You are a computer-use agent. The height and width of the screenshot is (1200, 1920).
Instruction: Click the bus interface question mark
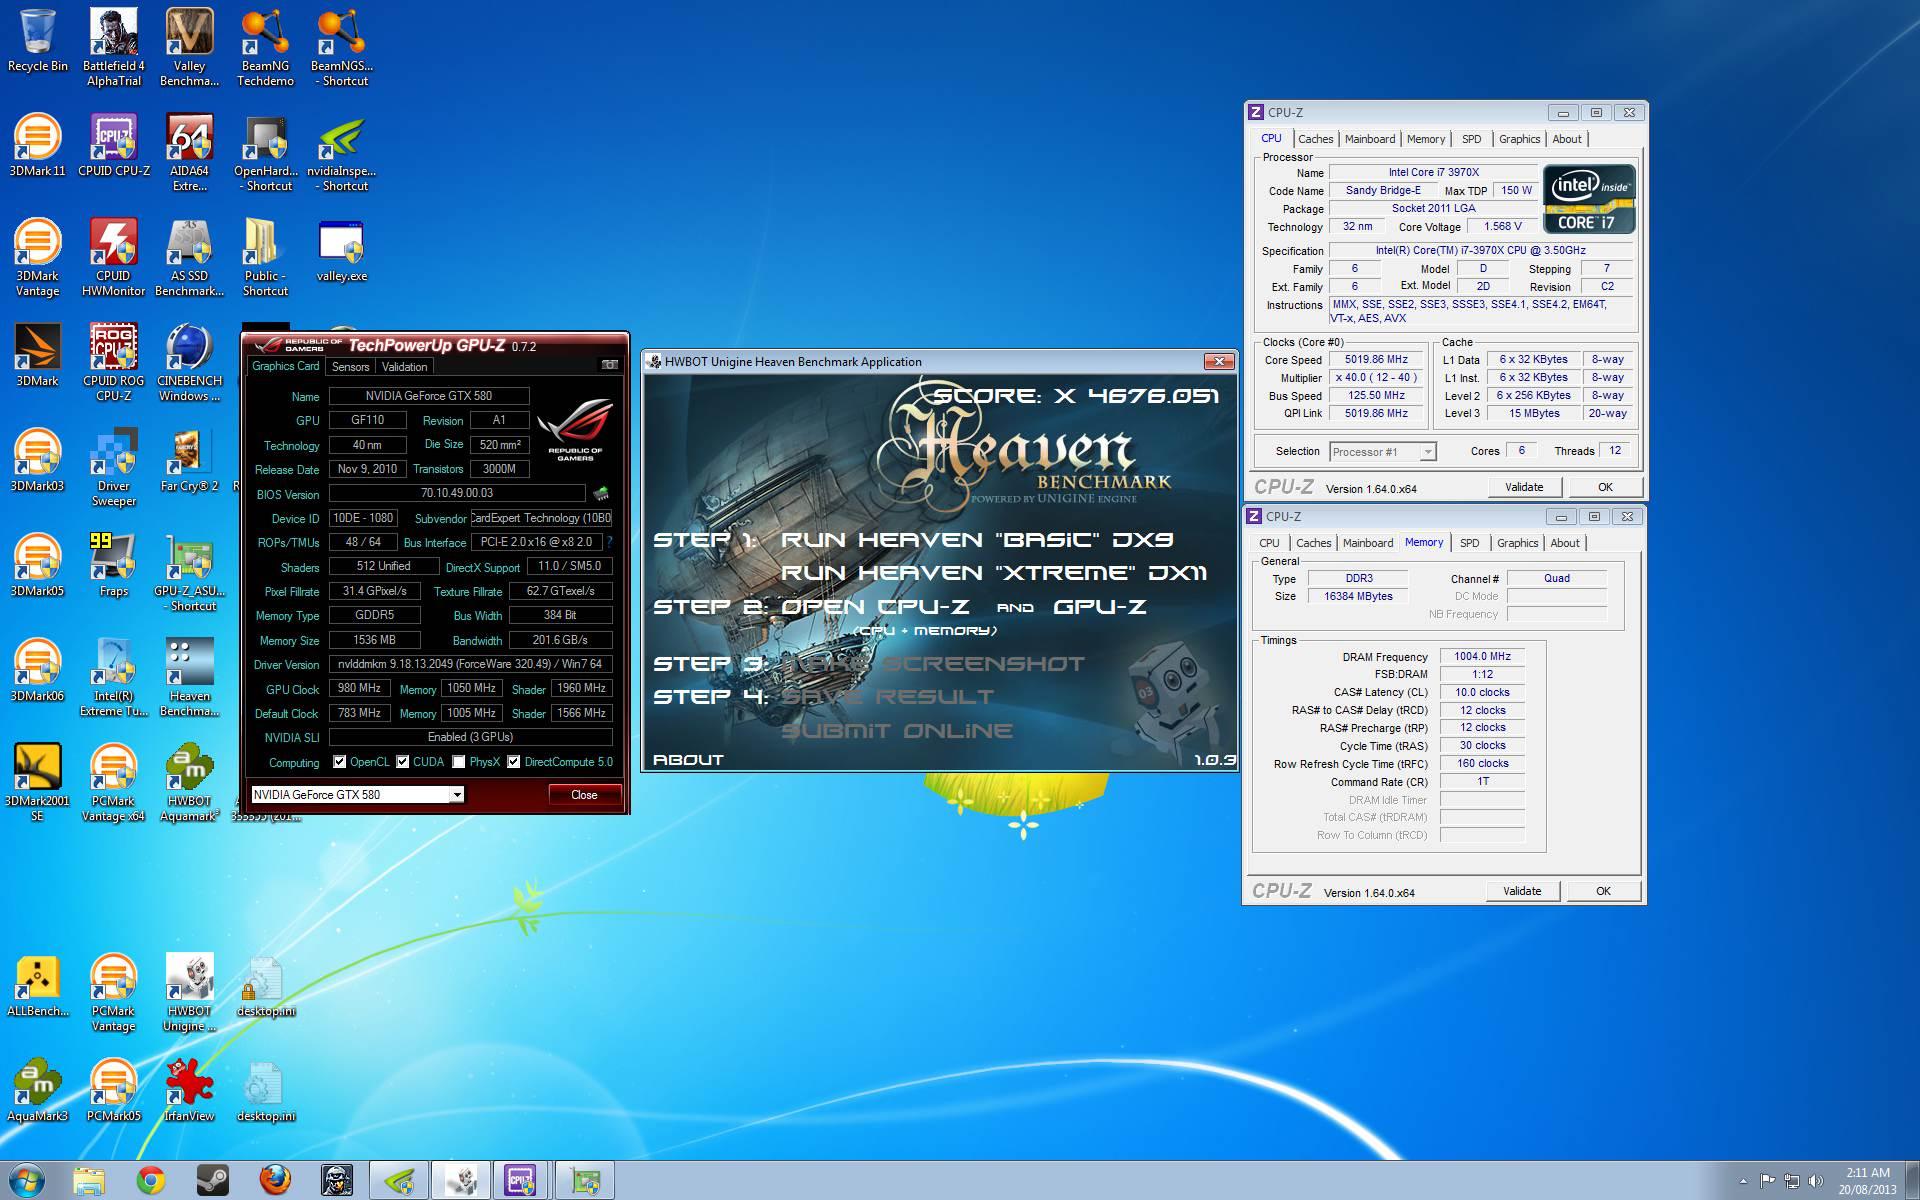(609, 542)
